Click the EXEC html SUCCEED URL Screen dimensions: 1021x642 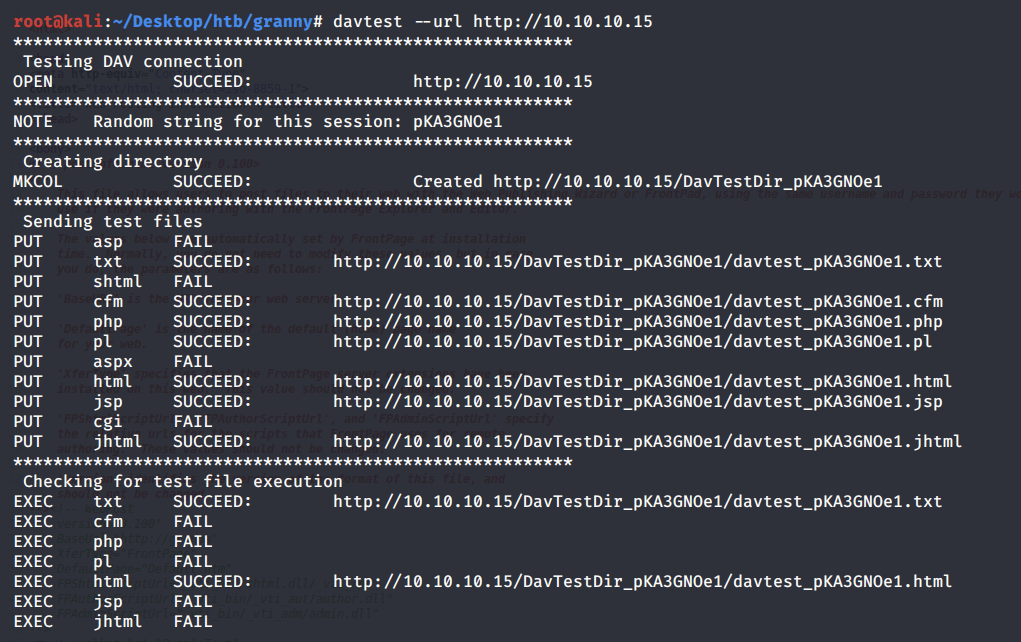(642, 582)
